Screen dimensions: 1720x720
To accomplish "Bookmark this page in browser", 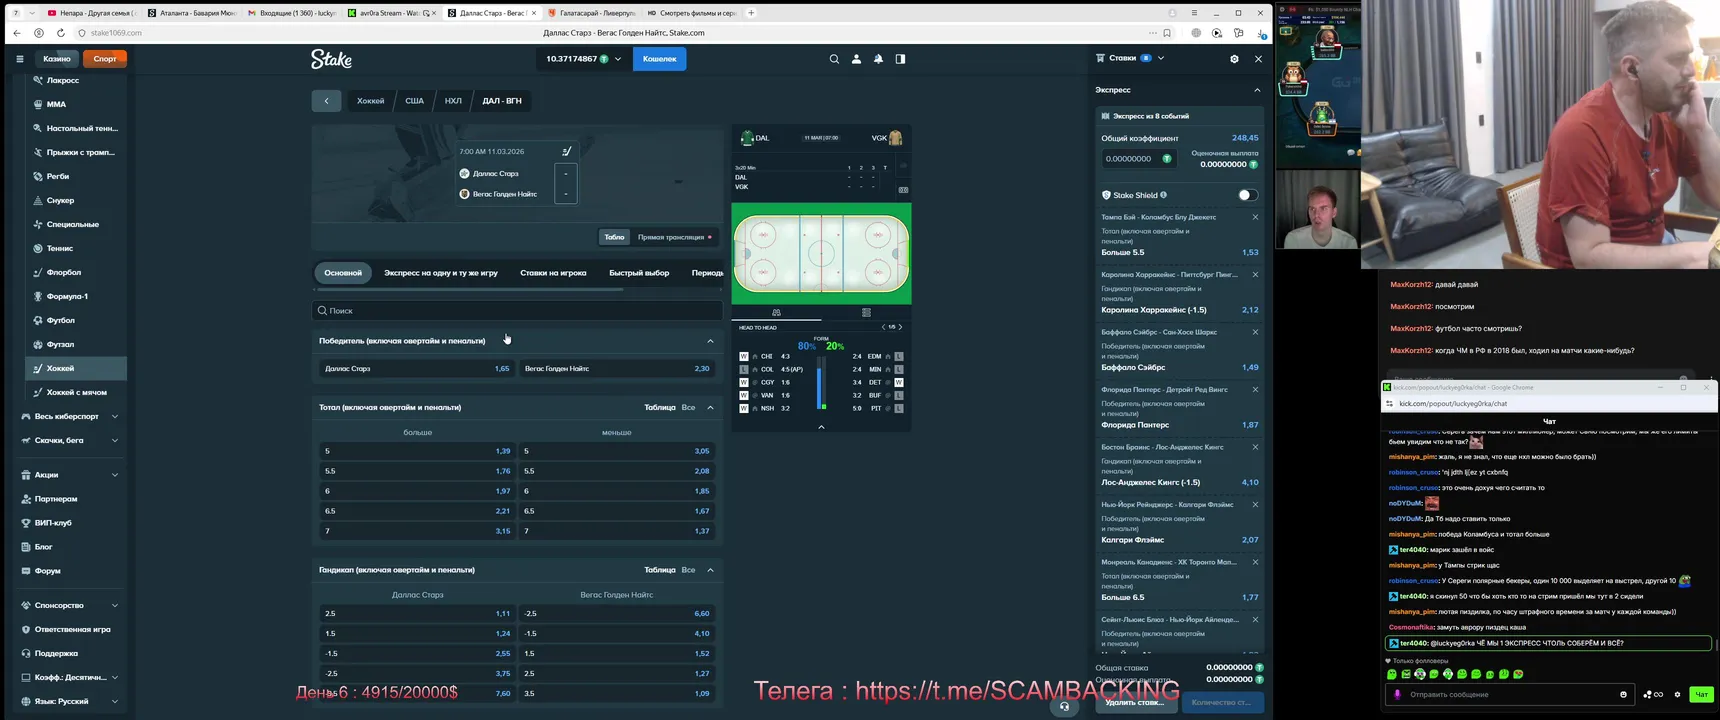I will click(x=1166, y=33).
